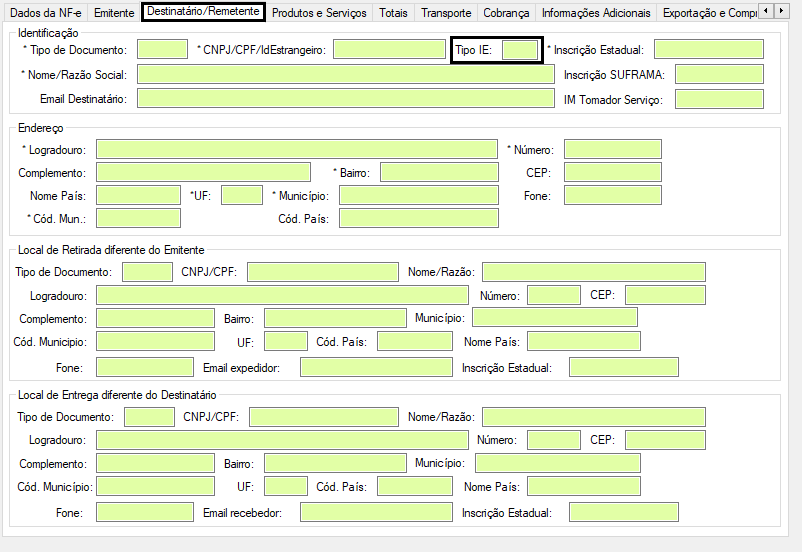Click the CEP field in Endereço

613,172
